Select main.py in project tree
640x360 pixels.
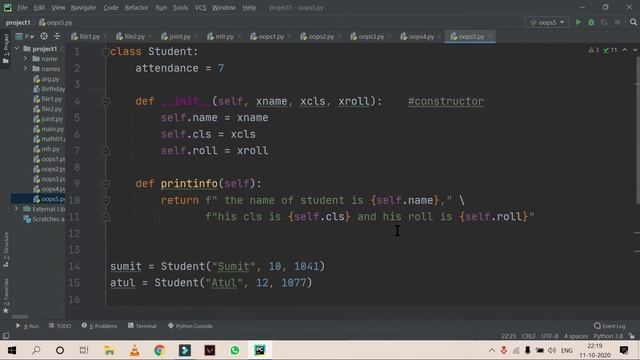pyautogui.click(x=52, y=129)
